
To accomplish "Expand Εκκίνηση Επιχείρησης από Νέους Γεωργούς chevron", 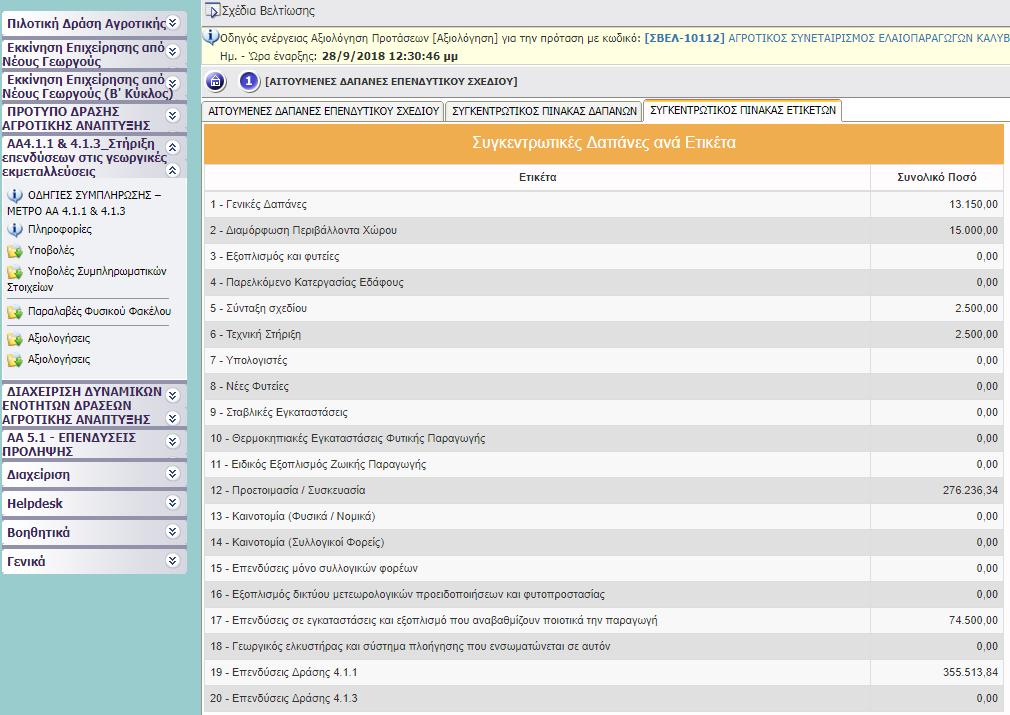I will pyautogui.click(x=173, y=51).
